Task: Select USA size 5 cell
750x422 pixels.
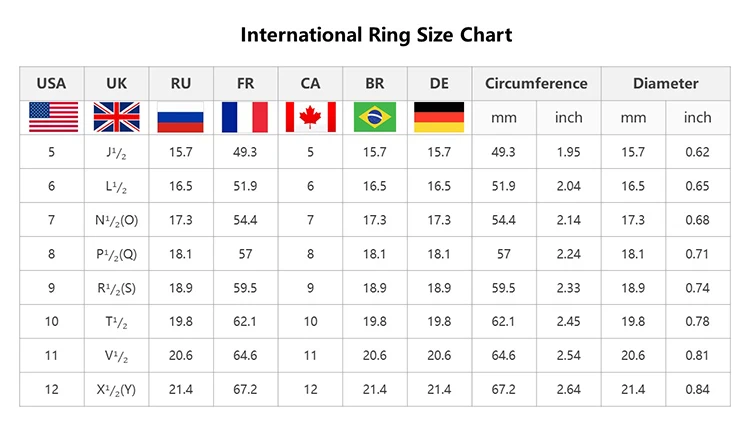Action: point(52,152)
